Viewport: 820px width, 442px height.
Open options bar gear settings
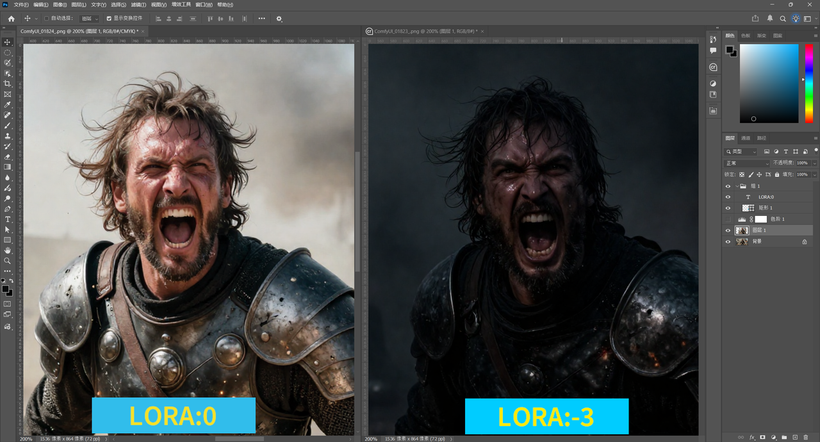click(x=279, y=18)
